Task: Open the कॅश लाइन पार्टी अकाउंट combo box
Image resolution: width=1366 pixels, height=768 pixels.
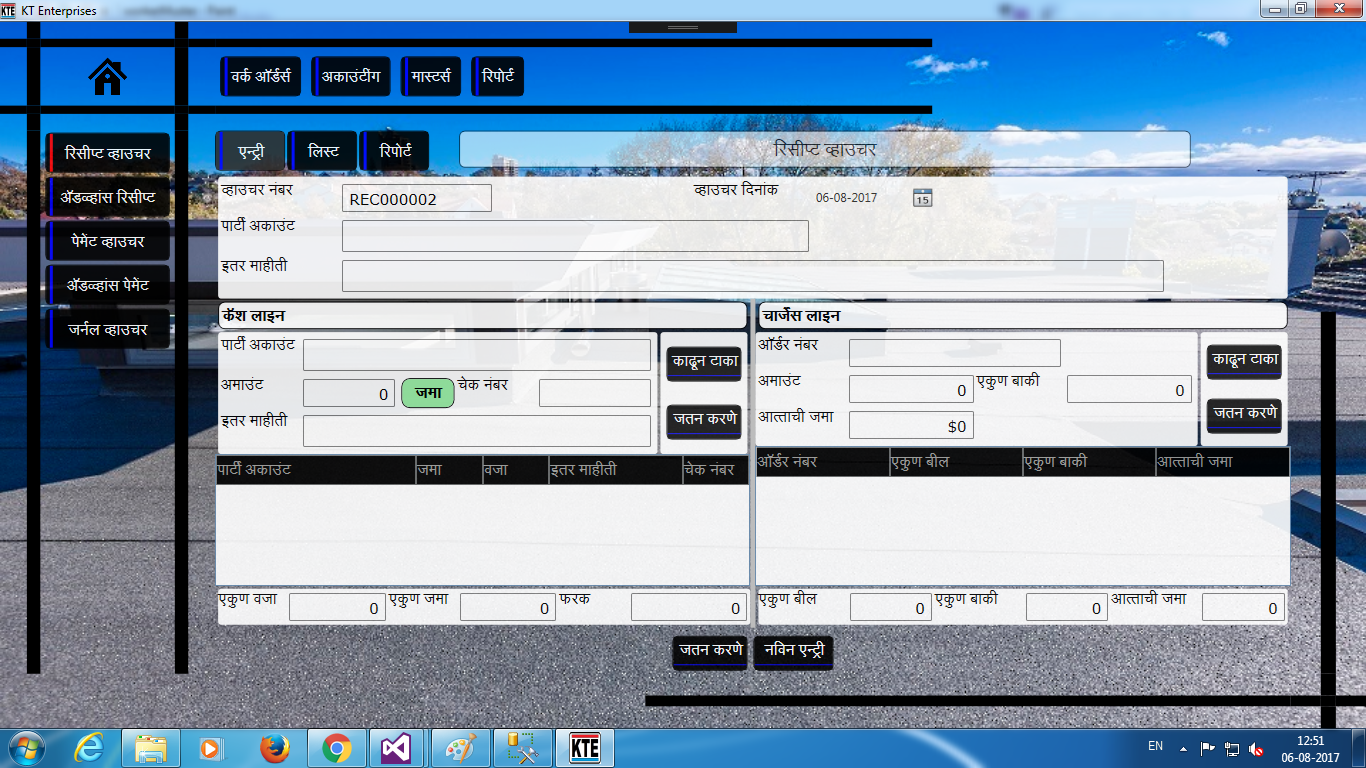Action: (x=477, y=355)
